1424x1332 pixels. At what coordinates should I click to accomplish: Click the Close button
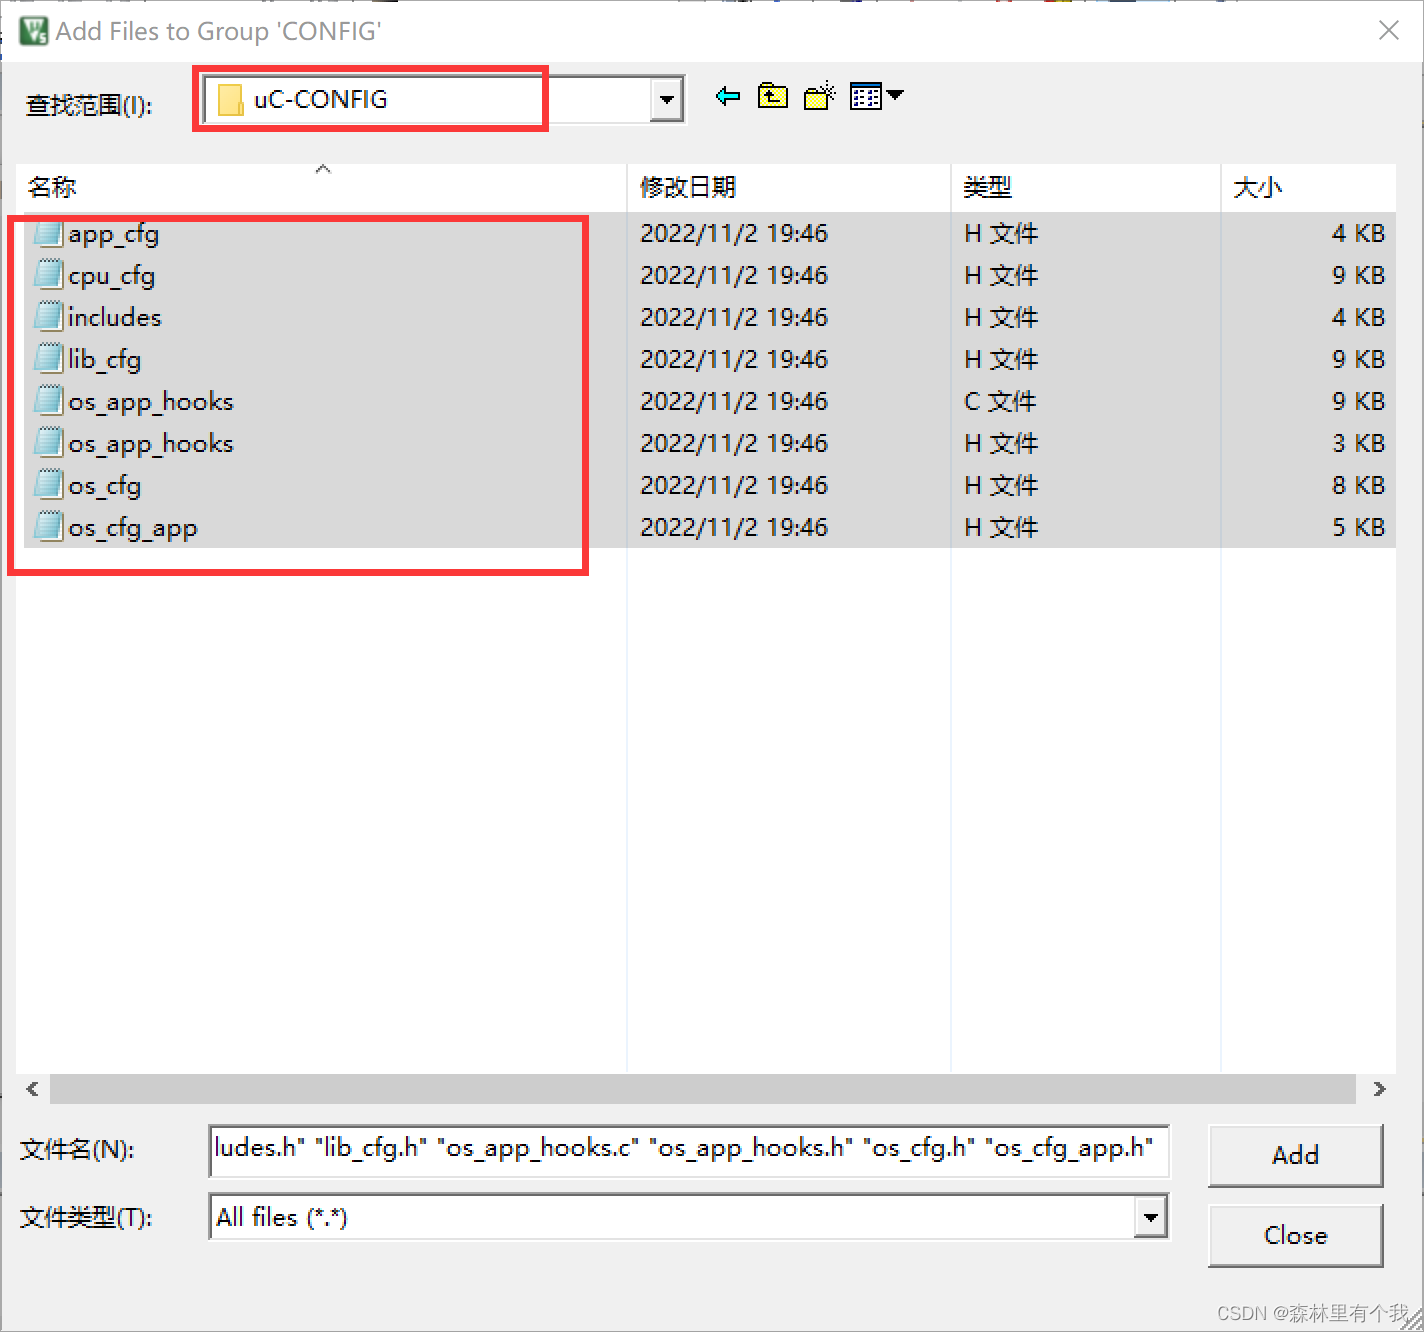(1295, 1235)
